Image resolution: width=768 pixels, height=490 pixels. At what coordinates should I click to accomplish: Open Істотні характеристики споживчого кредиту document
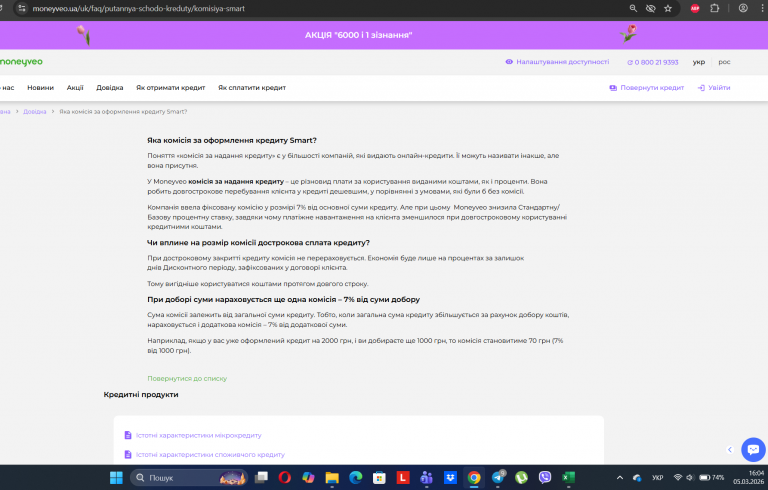coord(205,454)
